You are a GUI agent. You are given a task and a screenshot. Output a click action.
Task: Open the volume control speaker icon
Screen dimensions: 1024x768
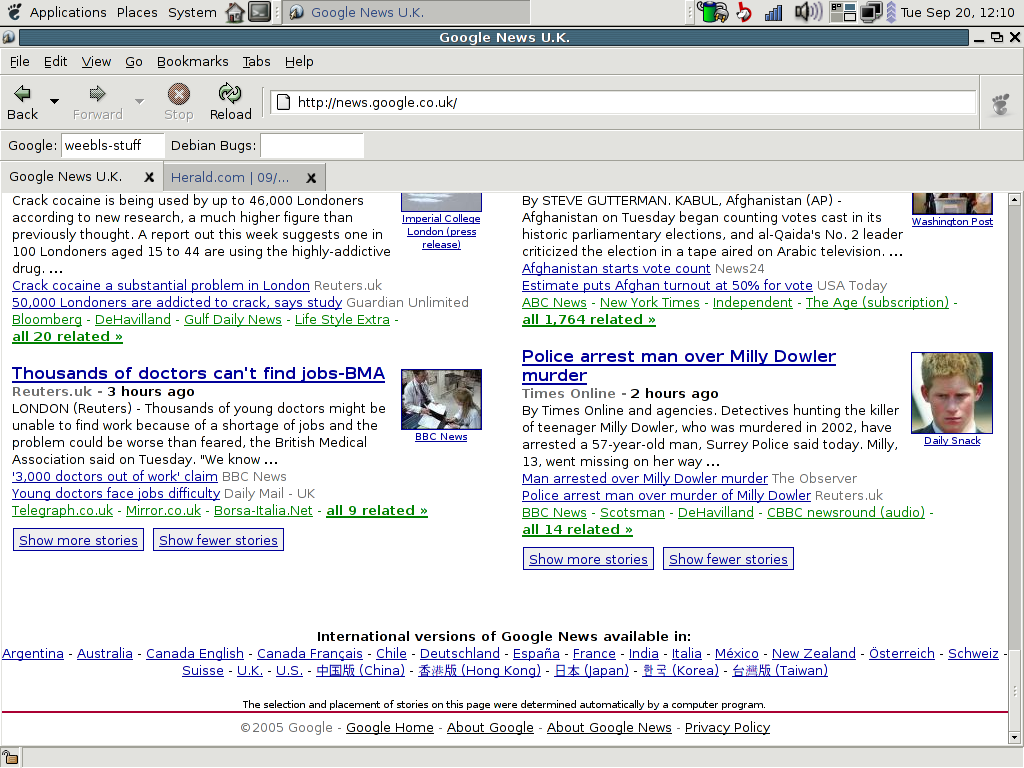(808, 12)
